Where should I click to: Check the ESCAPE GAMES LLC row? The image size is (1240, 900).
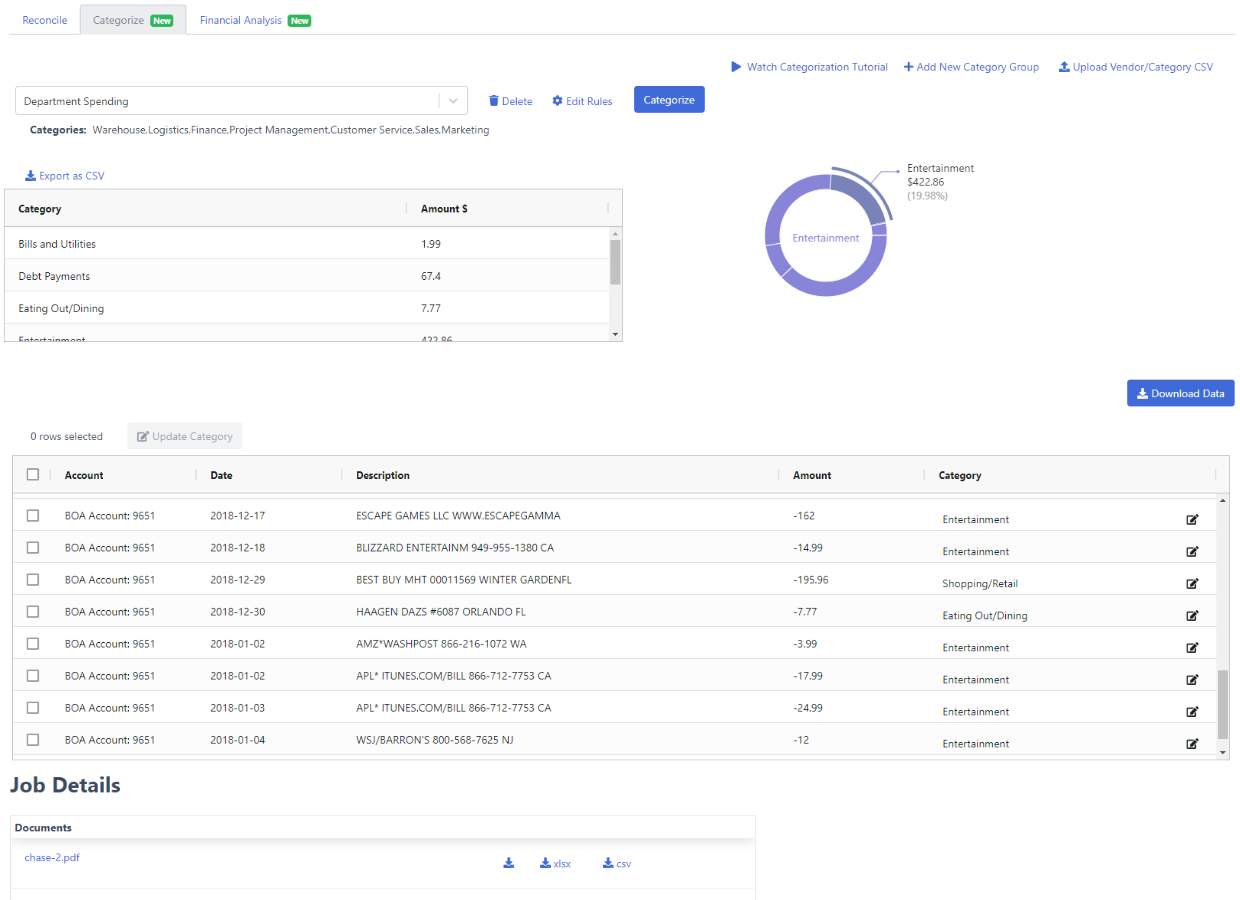[33, 515]
